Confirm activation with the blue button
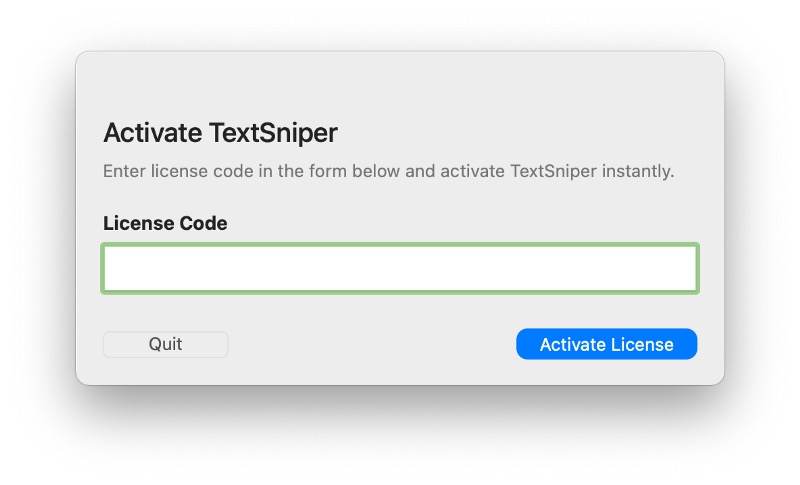Screen dimensions: 800x485 [x=607, y=344]
